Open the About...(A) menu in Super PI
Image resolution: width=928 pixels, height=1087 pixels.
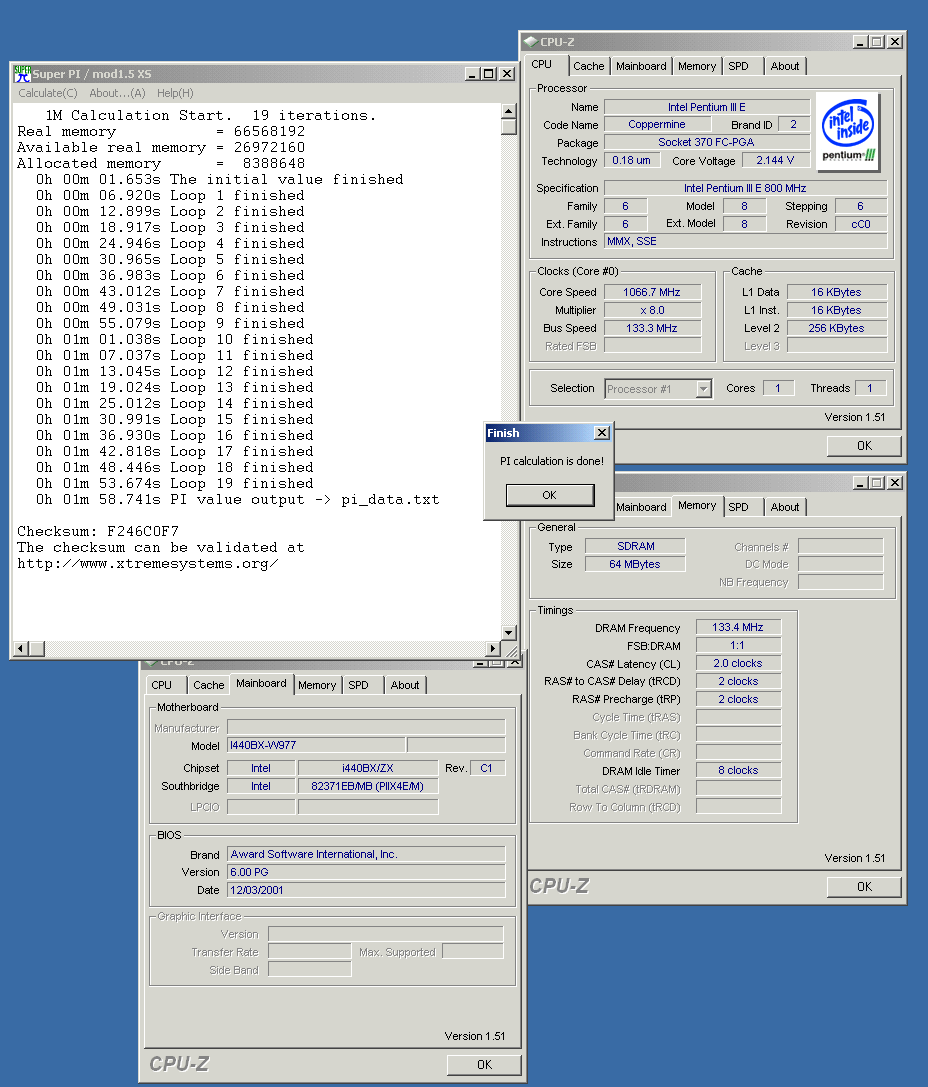click(x=117, y=93)
